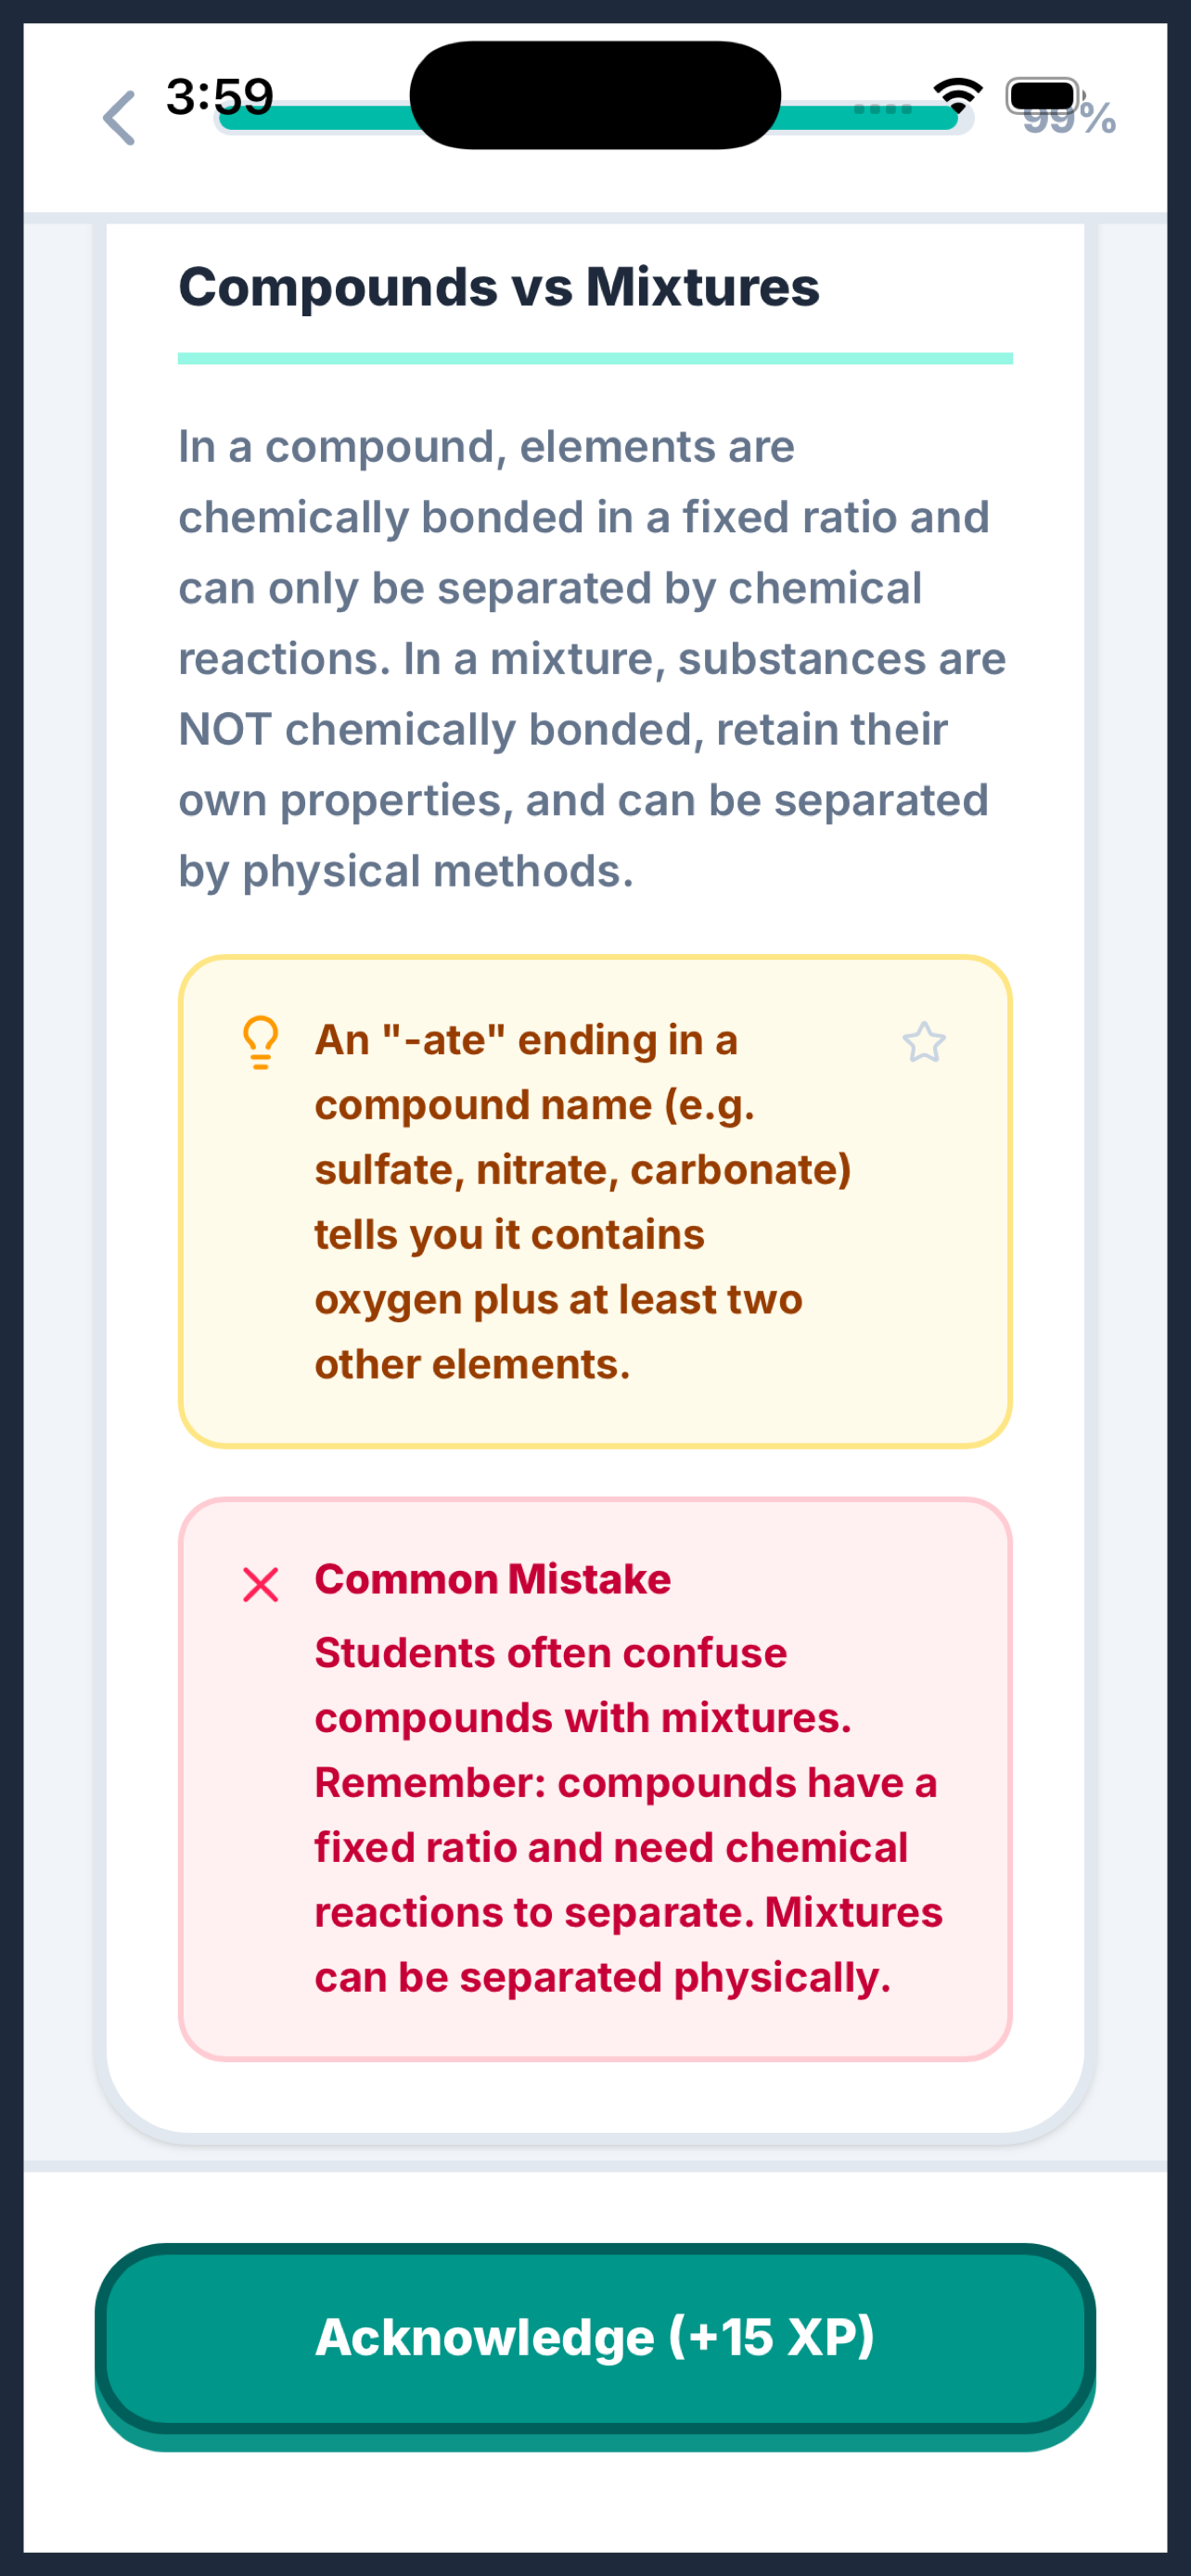Open the lesson navigation via back arrow

point(119,119)
